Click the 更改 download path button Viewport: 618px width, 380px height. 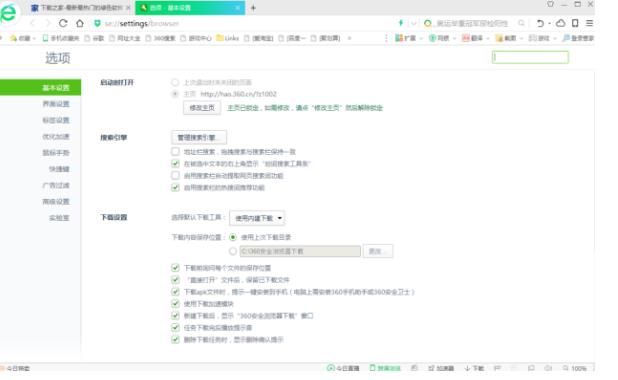point(378,251)
